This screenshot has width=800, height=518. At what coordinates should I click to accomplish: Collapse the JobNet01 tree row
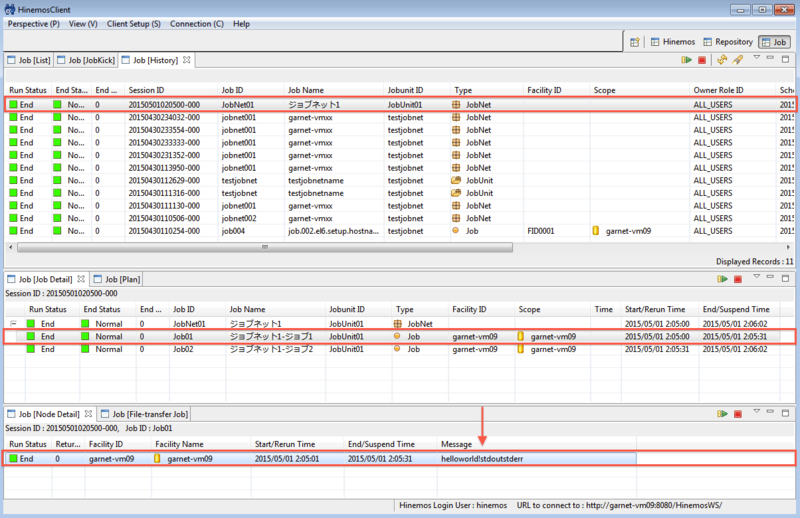[x=14, y=324]
